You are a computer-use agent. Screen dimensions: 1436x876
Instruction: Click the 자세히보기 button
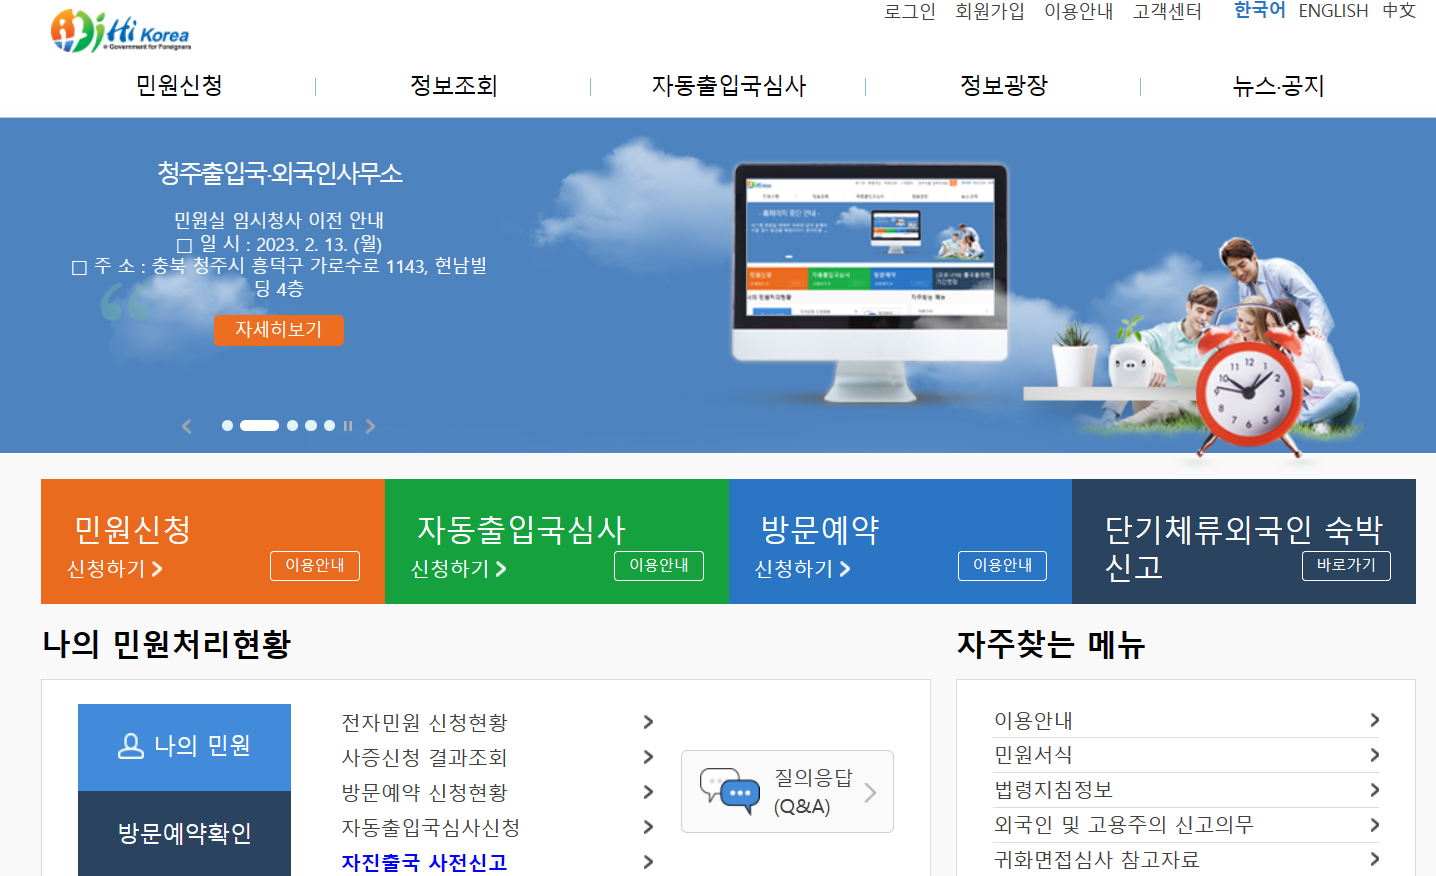pyautogui.click(x=278, y=330)
